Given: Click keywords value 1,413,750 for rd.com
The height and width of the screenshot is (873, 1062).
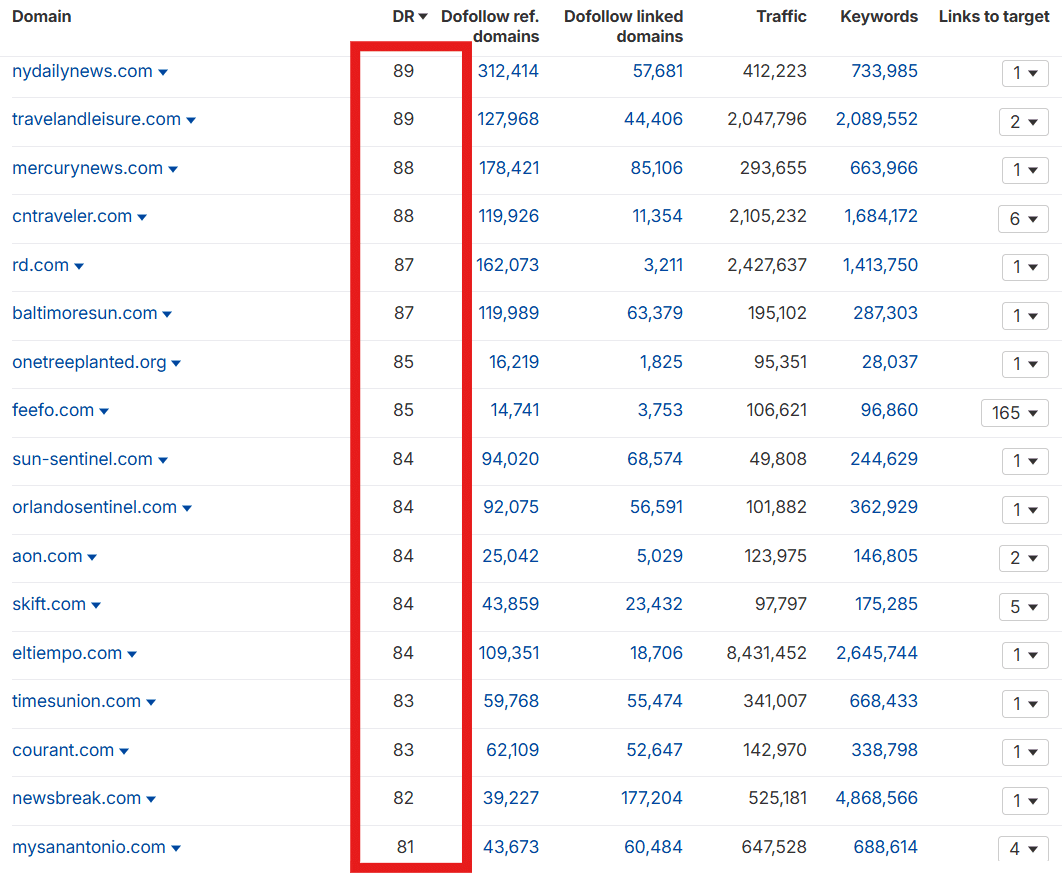Looking at the screenshot, I should (x=880, y=265).
